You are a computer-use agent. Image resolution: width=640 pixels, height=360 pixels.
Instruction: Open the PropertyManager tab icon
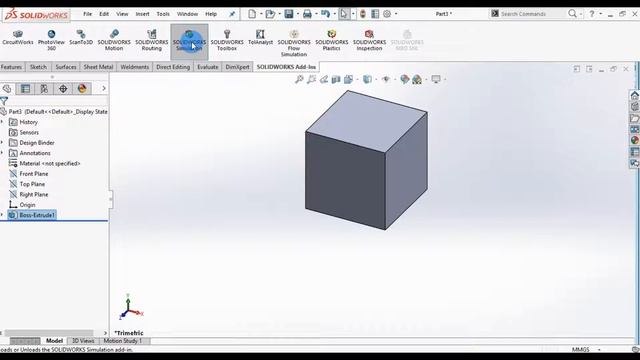[25, 89]
